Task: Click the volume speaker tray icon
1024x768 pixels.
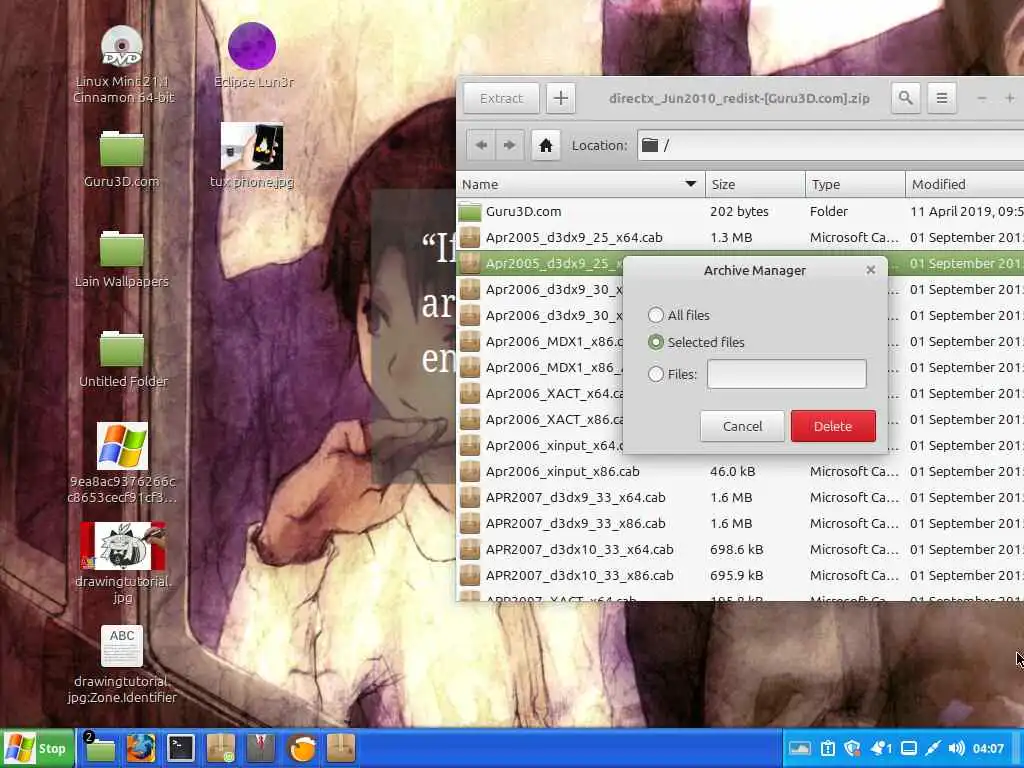Action: [x=957, y=748]
